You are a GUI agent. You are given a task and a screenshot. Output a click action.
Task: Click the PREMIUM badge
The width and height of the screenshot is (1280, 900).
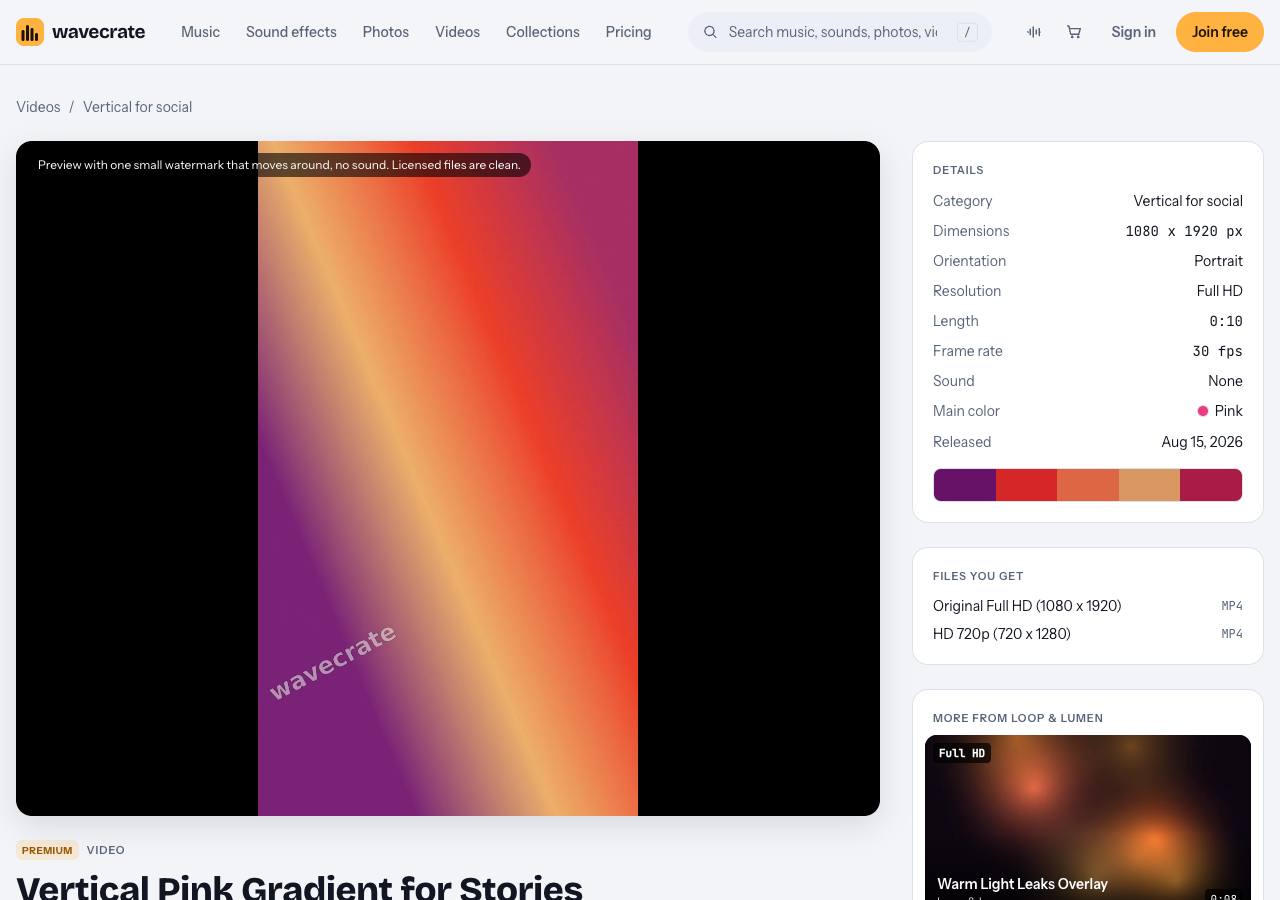(x=47, y=850)
